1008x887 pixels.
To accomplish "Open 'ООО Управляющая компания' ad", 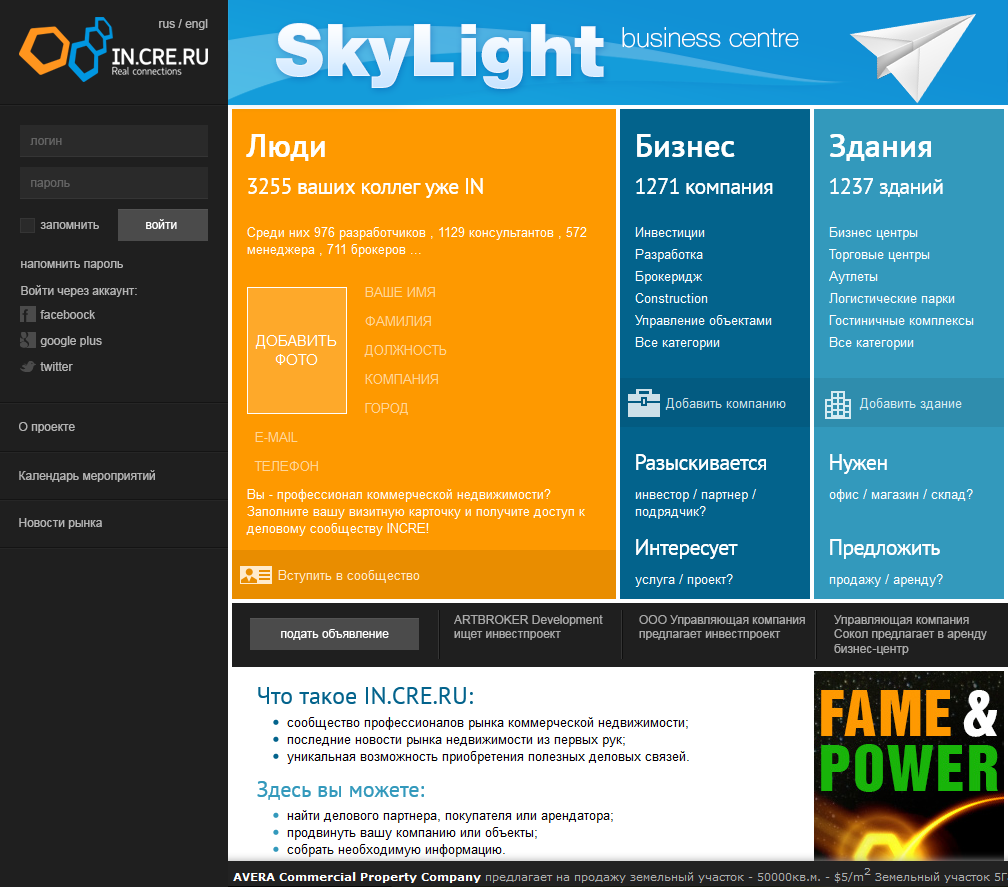I will (x=721, y=627).
